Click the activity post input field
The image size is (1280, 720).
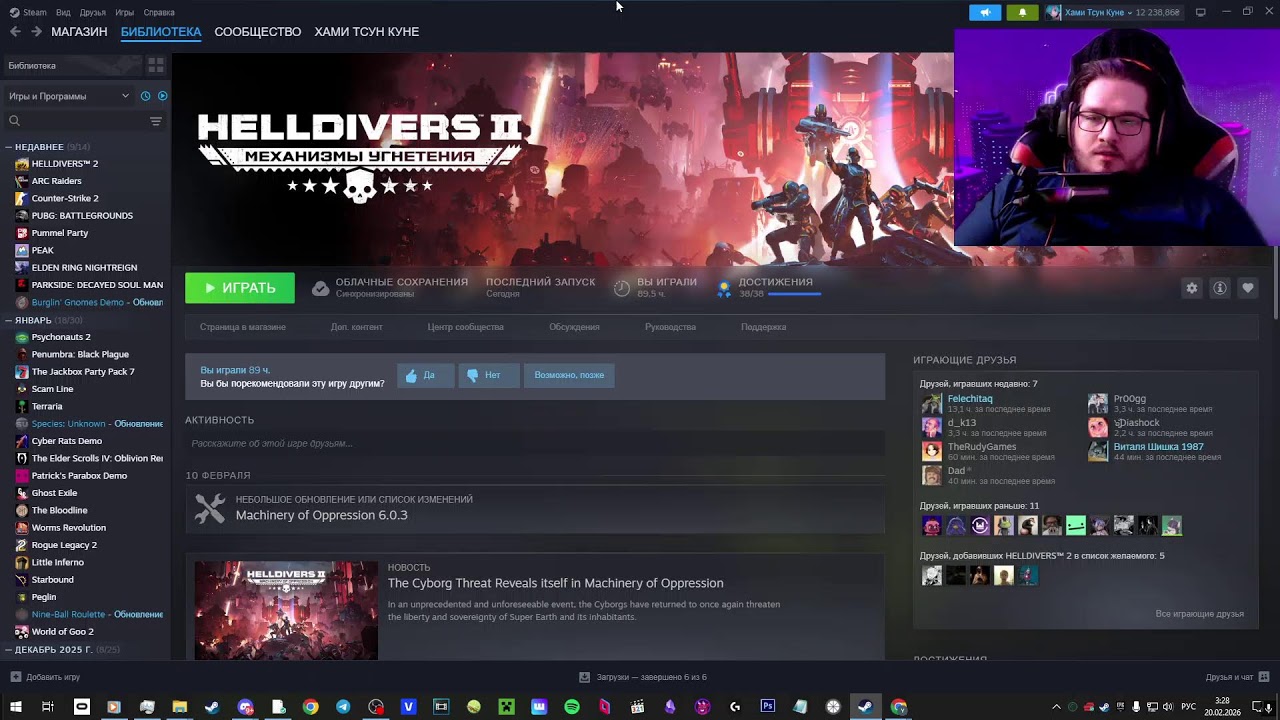pos(535,443)
